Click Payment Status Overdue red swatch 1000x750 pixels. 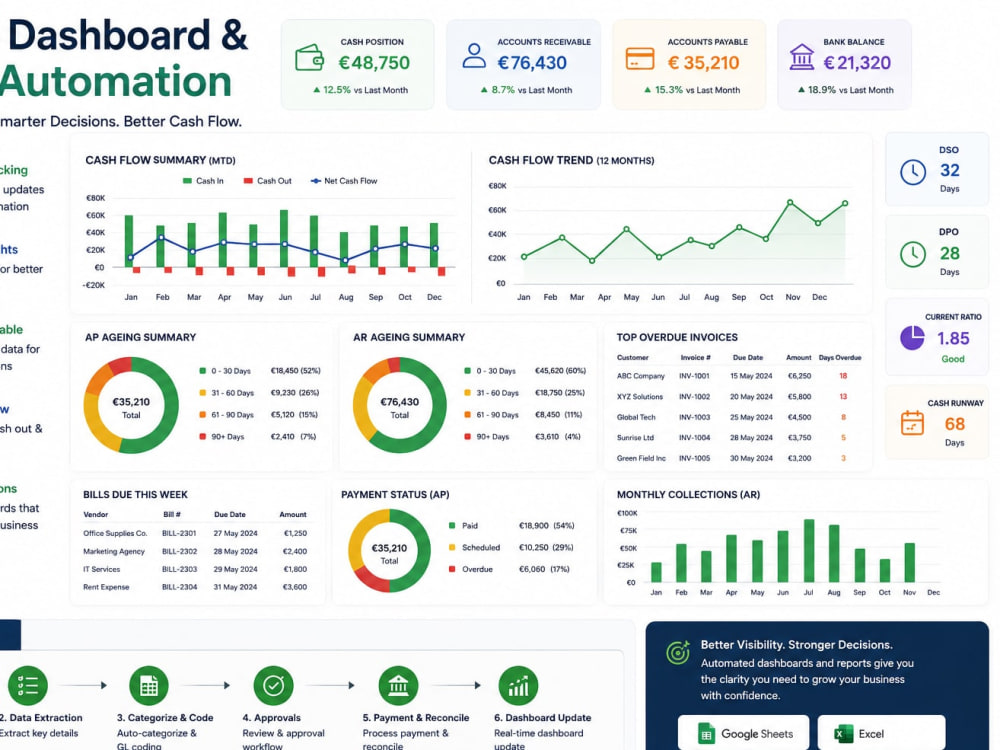click(452, 569)
